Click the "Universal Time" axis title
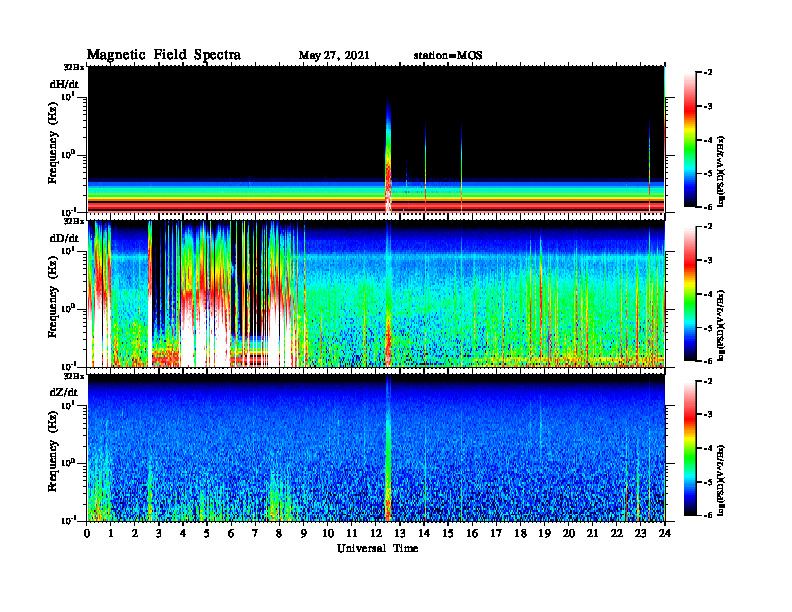The width and height of the screenshot is (792, 612). point(377,548)
